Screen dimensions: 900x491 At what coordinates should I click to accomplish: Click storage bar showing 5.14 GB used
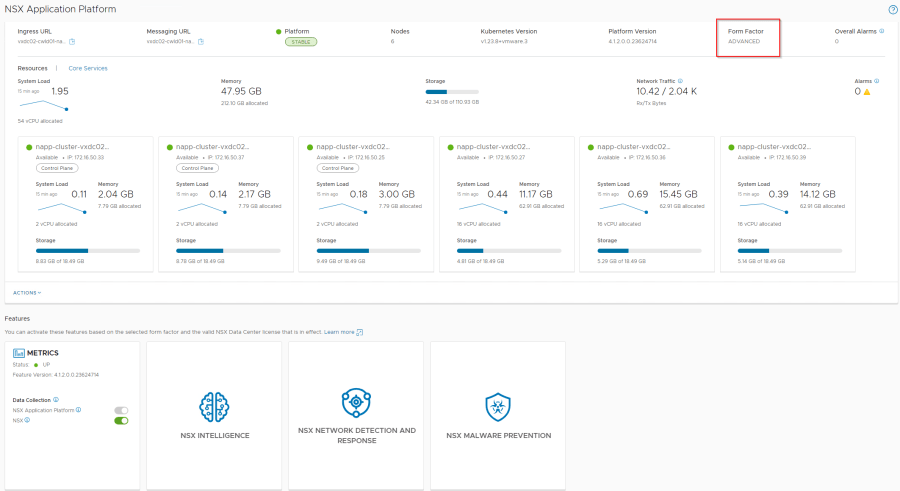pyautogui.click(x=789, y=251)
